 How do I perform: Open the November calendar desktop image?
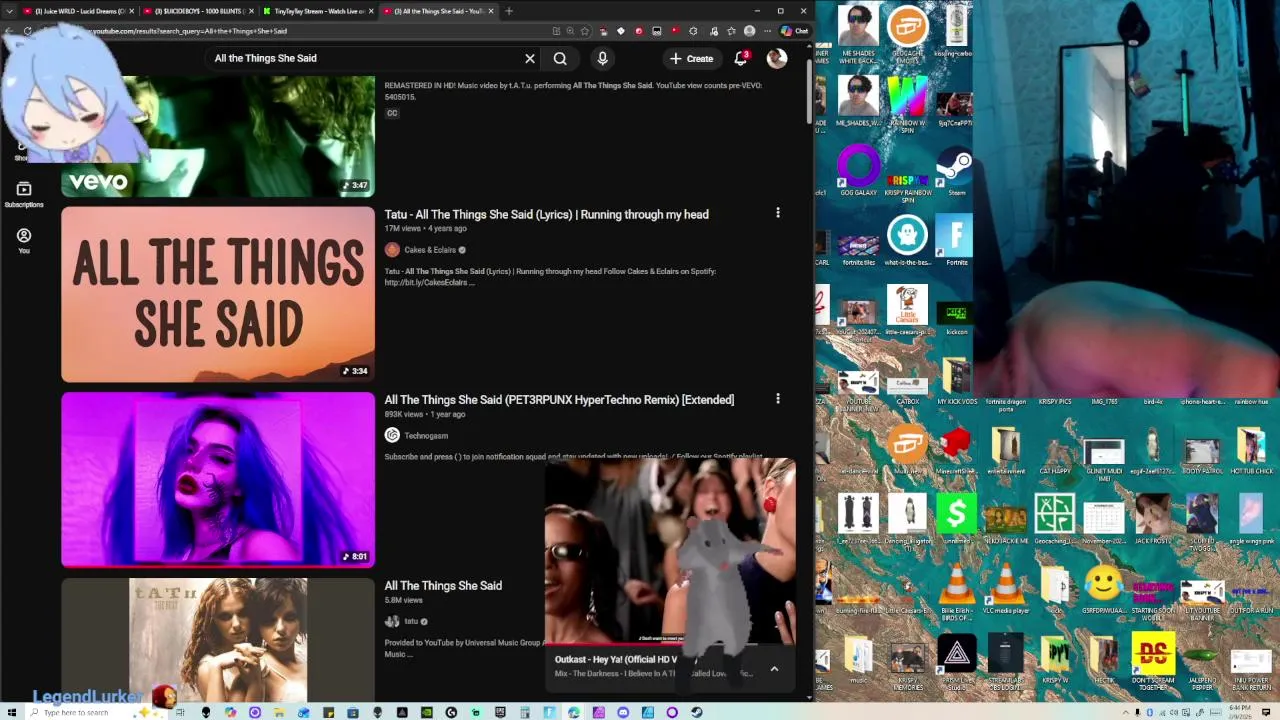[1103, 523]
